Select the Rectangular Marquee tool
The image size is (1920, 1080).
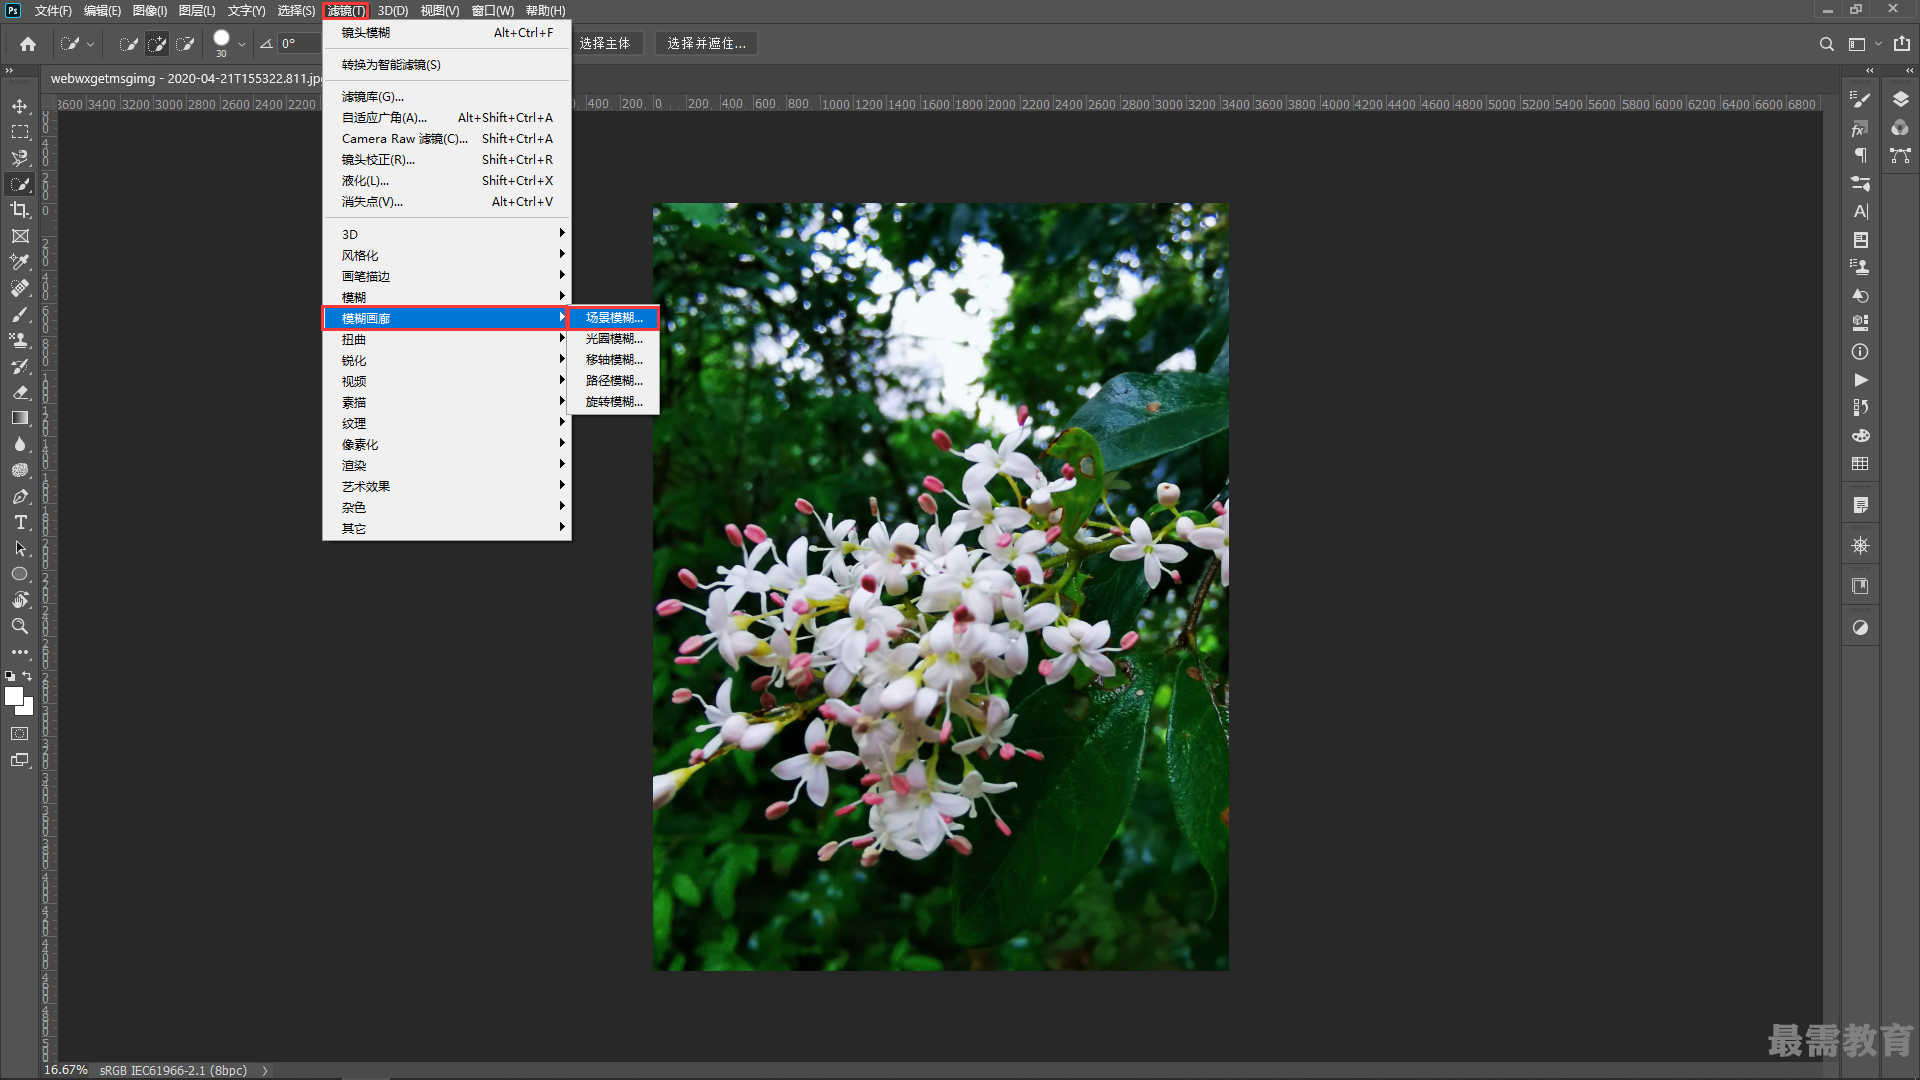tap(20, 132)
